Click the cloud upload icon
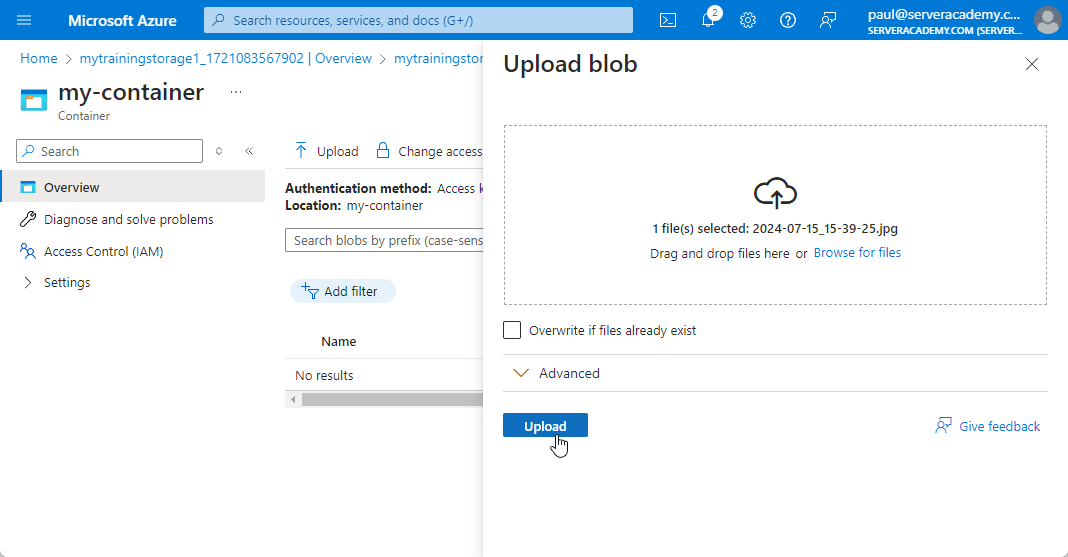 (x=775, y=192)
